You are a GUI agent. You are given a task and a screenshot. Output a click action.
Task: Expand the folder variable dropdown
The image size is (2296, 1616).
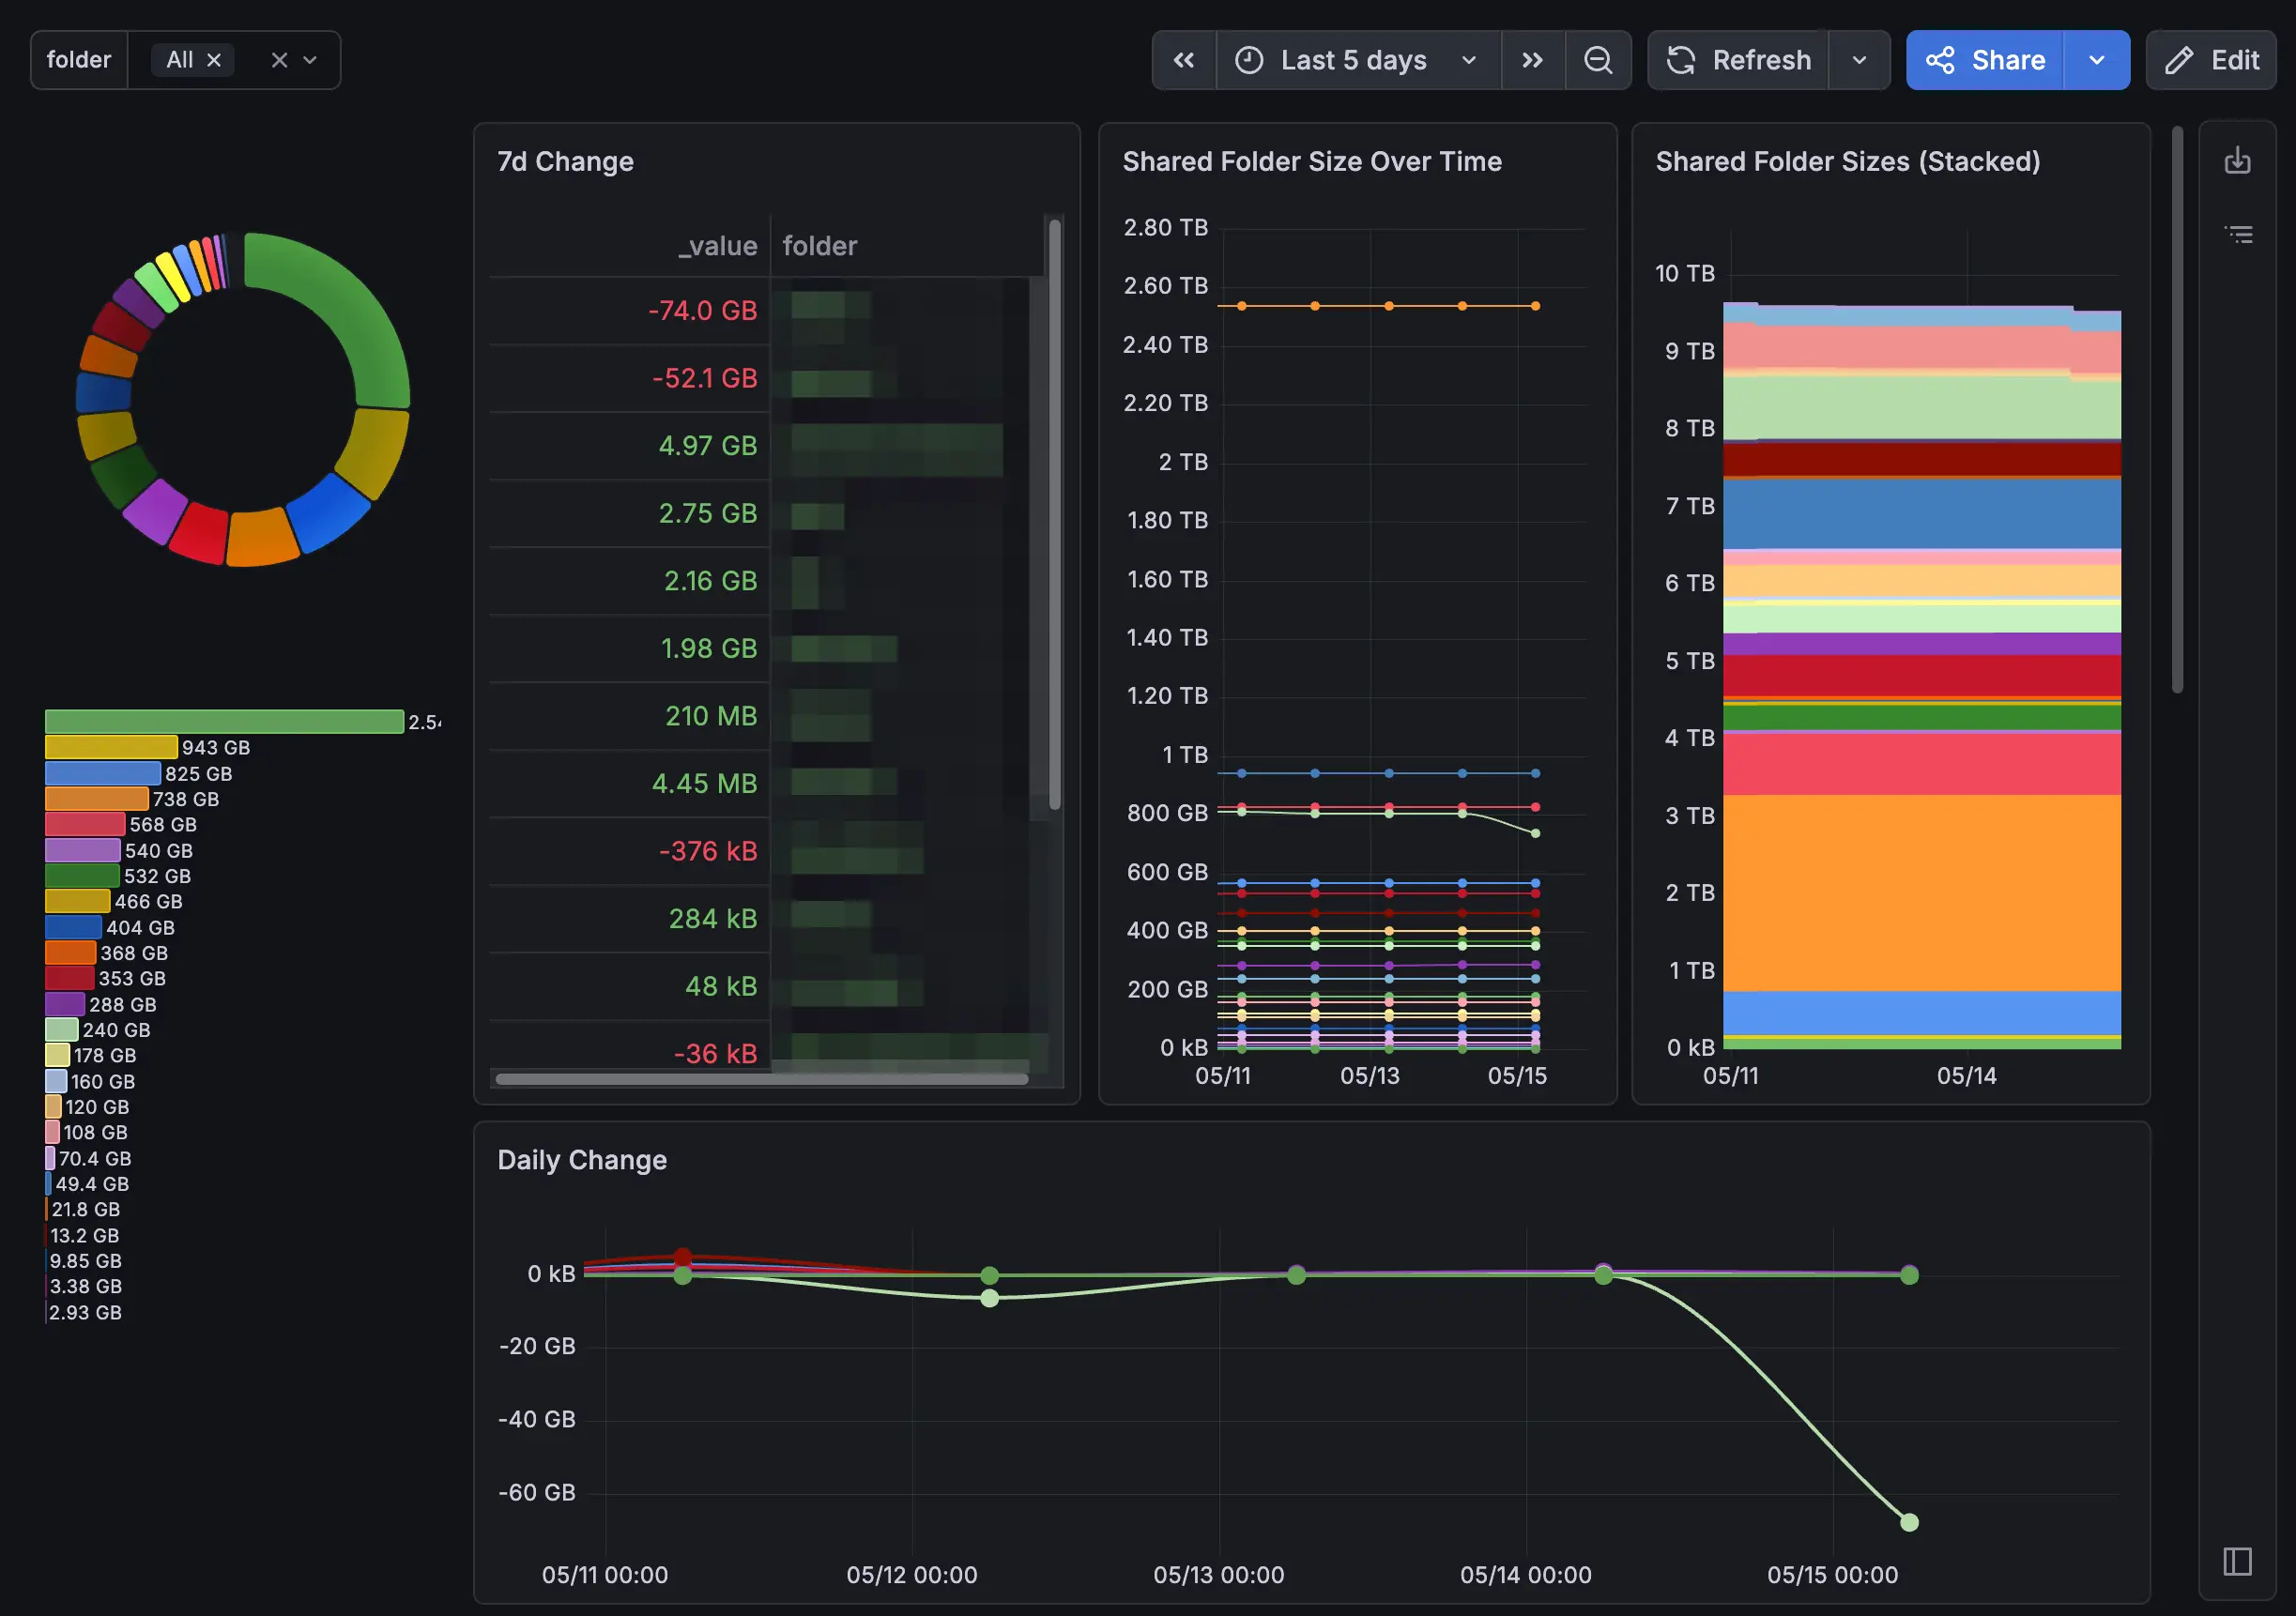pyautogui.click(x=310, y=60)
